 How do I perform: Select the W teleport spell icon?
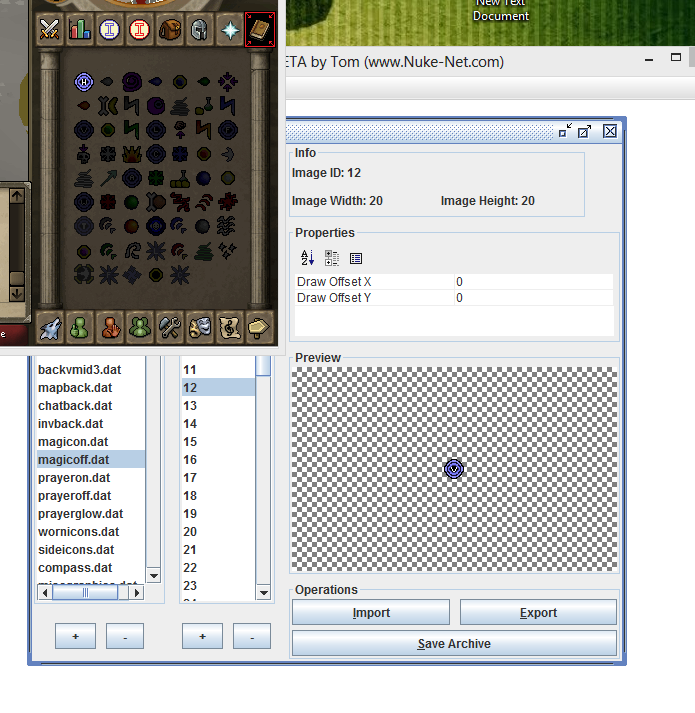click(84, 202)
